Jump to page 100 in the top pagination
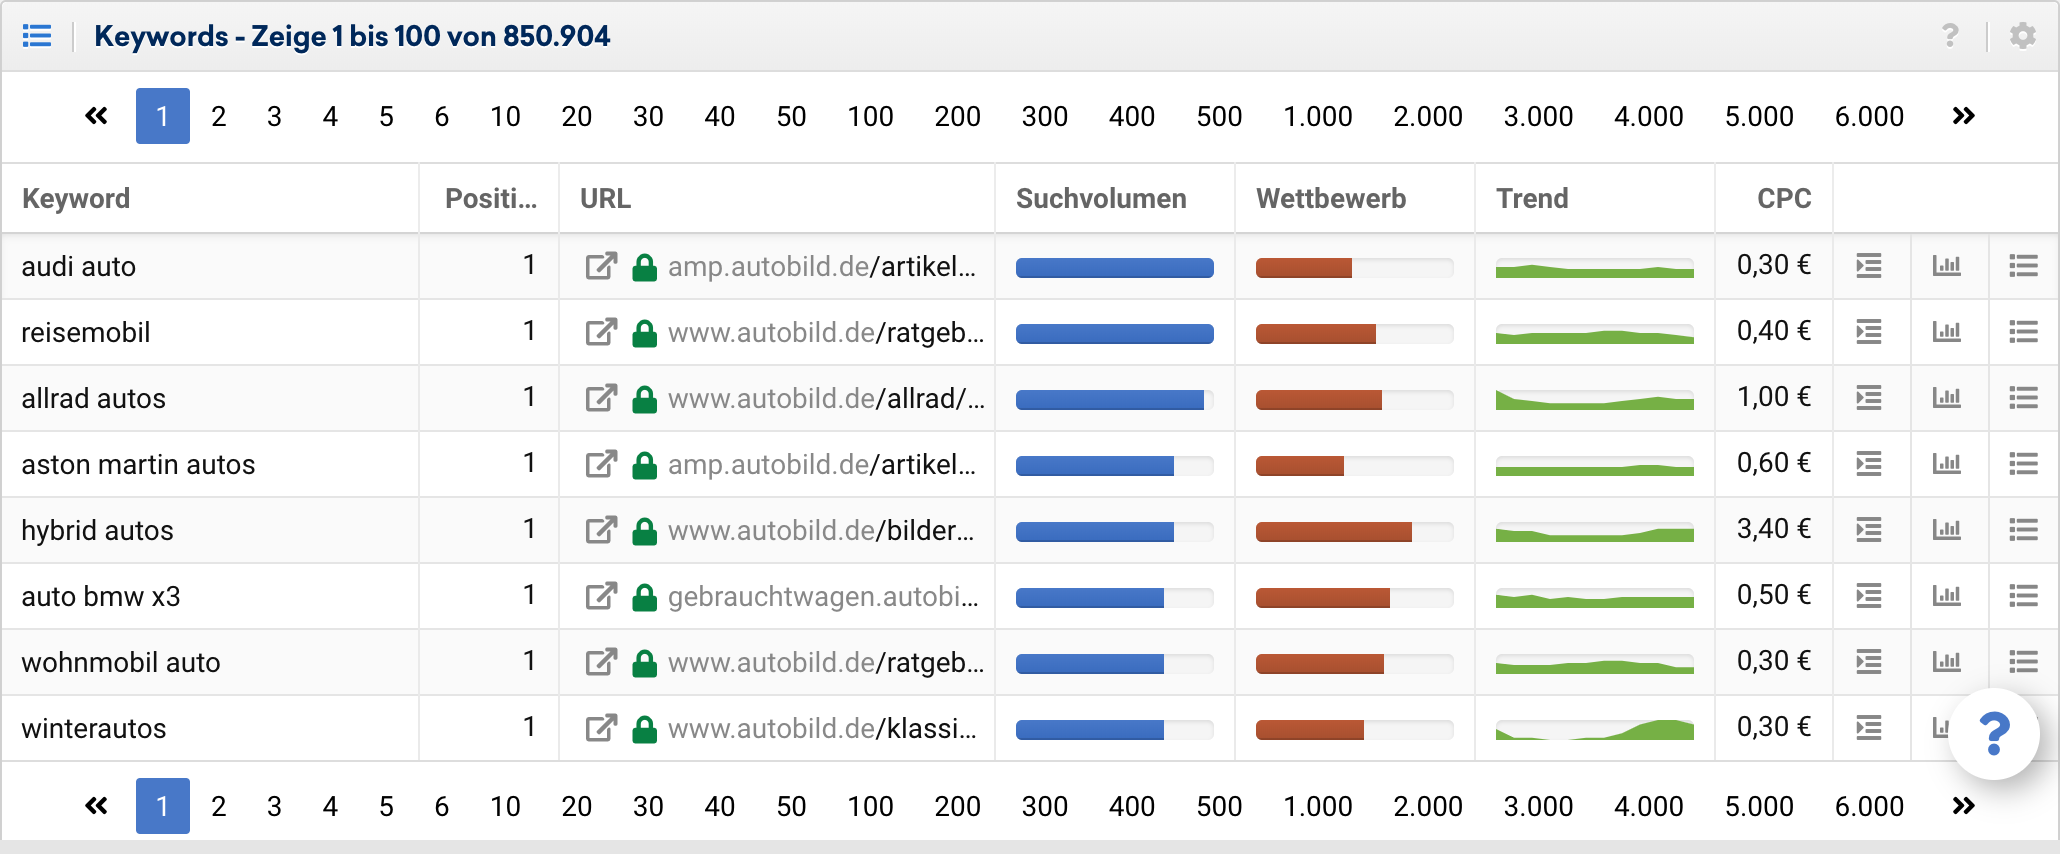This screenshot has height=854, width=2060. pos(870,116)
